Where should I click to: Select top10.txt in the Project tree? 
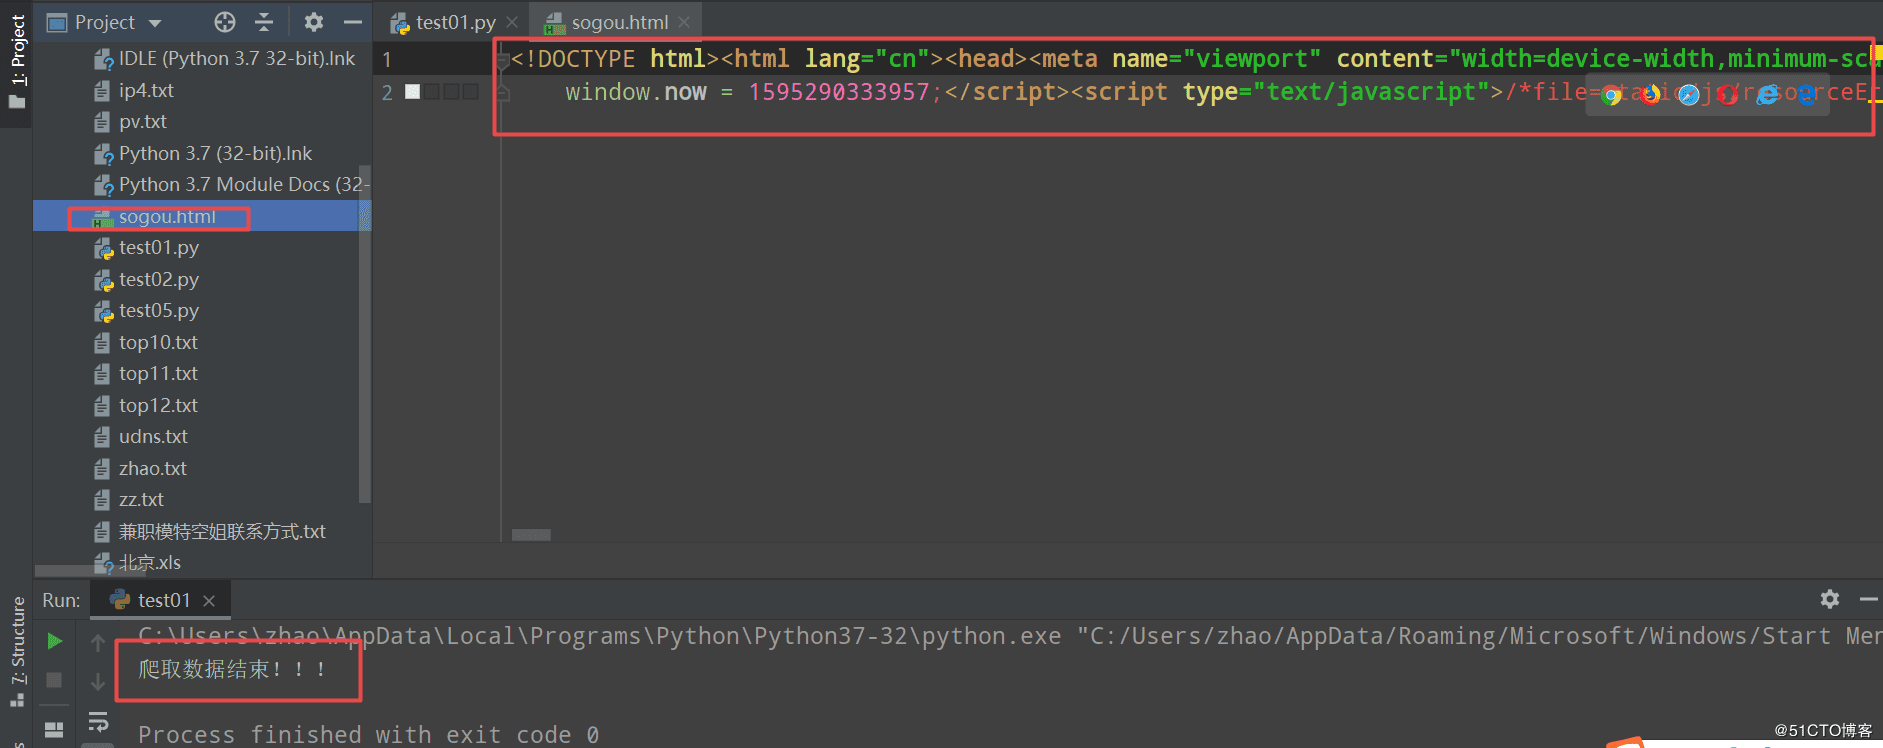157,342
